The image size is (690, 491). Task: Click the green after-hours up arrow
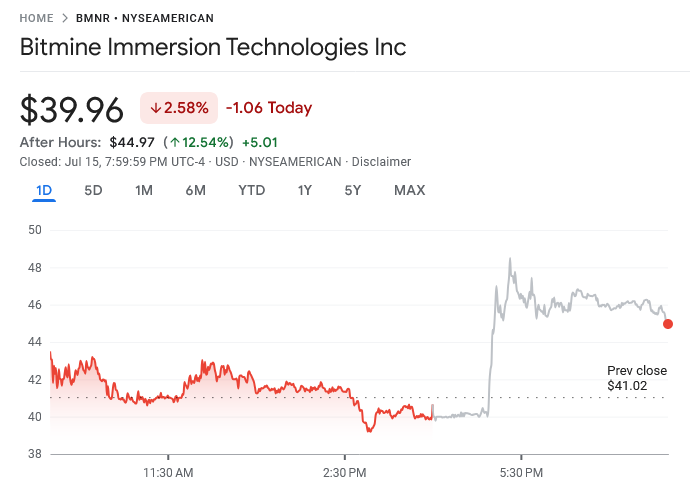click(x=173, y=142)
